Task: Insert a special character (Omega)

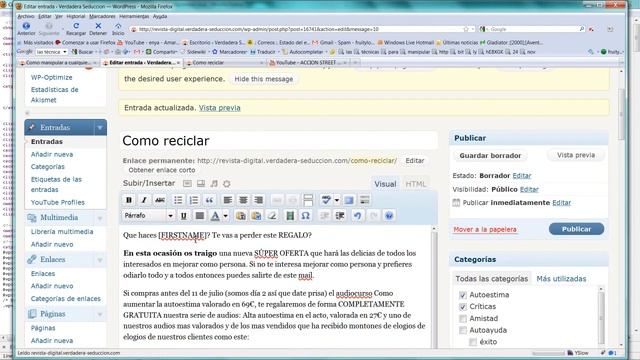Action: click(x=305, y=216)
